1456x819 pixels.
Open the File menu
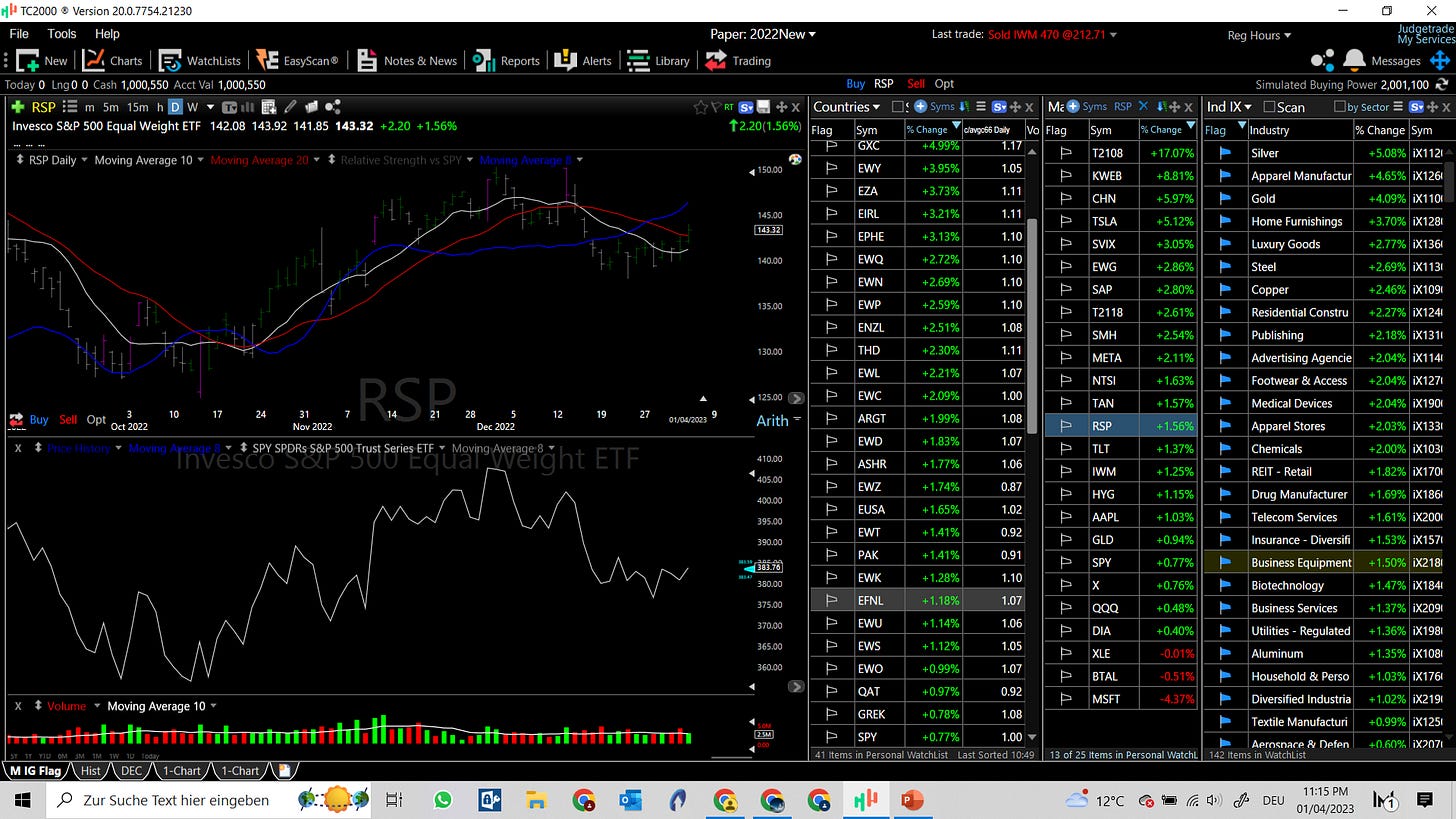(x=19, y=34)
